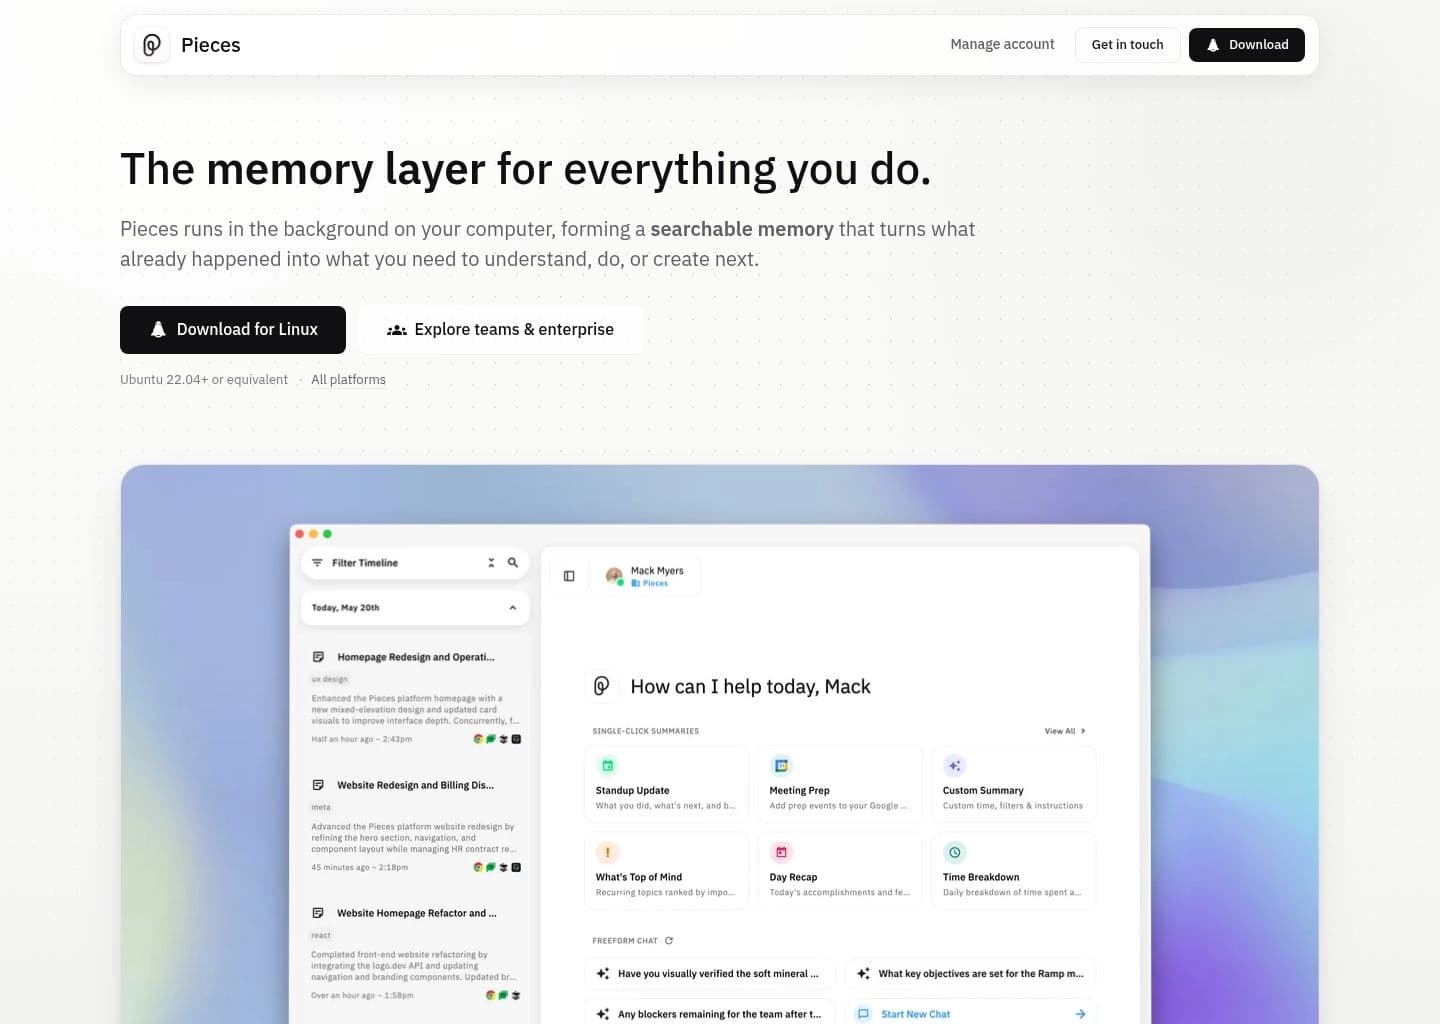Click the 'Half an hour ago – 2:43pm' timestamp
This screenshot has height=1024, width=1440.
click(362, 739)
